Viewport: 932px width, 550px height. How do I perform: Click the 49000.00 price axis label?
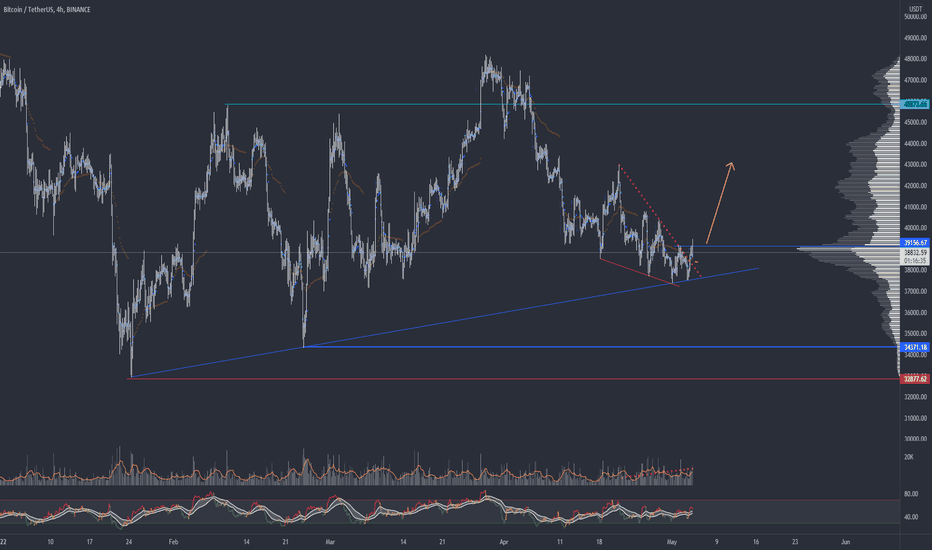(915, 37)
